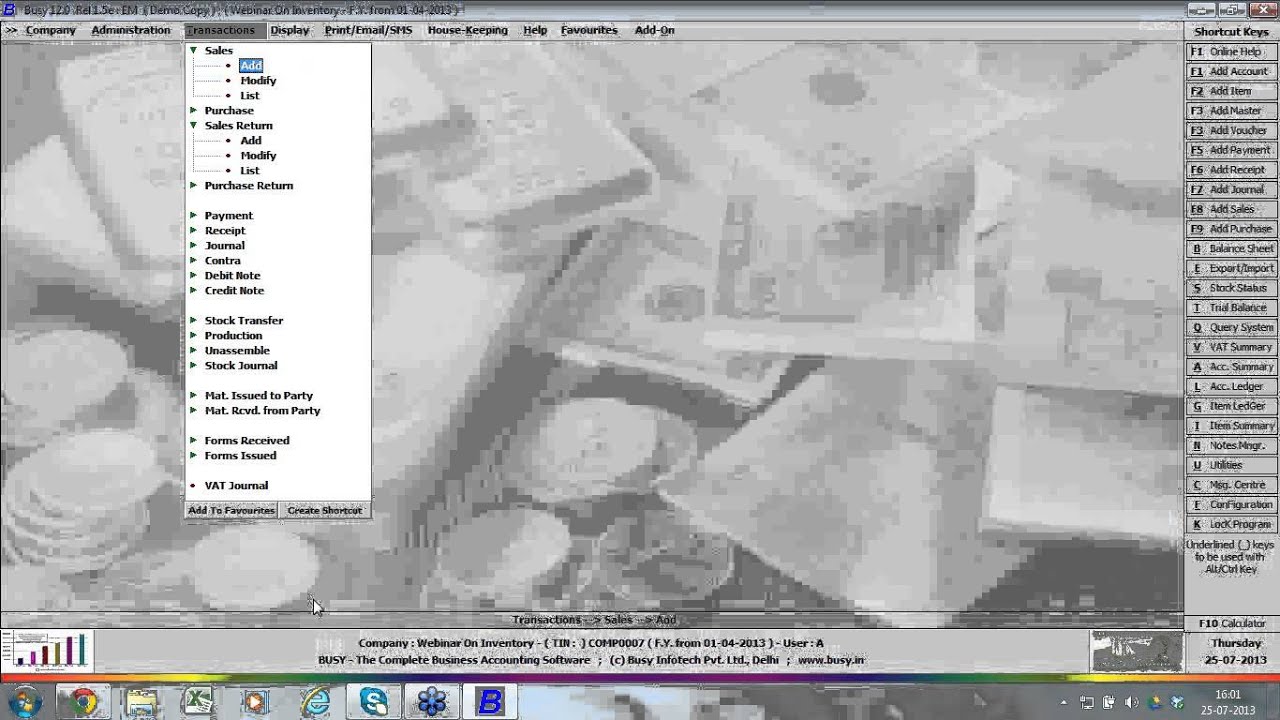Image resolution: width=1280 pixels, height=720 pixels.
Task: Click the F3 Add Voucher shortcut
Action: tap(1231, 130)
